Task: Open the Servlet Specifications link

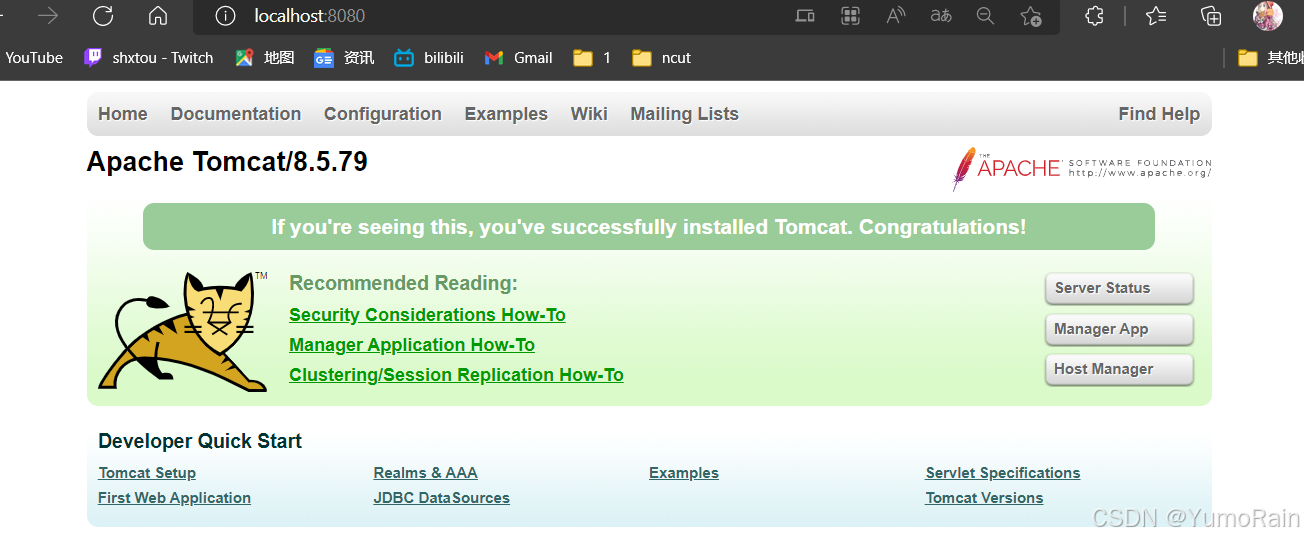Action: point(1003,473)
